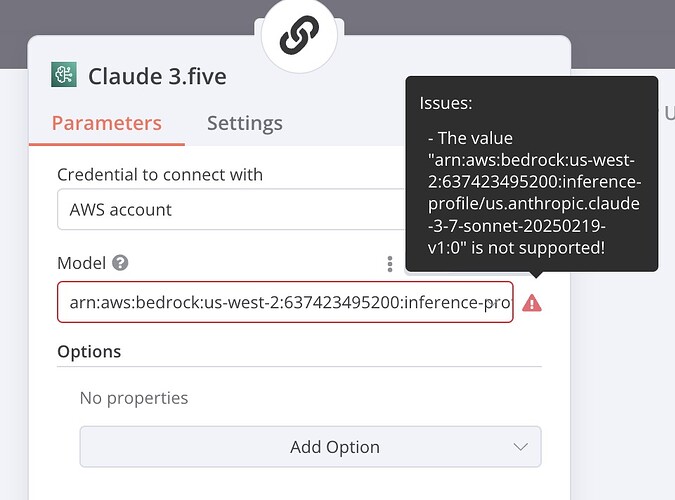Image resolution: width=675 pixels, height=500 pixels.
Task: Click the dimmed gray backdrop above the panel
Action: point(129,17)
